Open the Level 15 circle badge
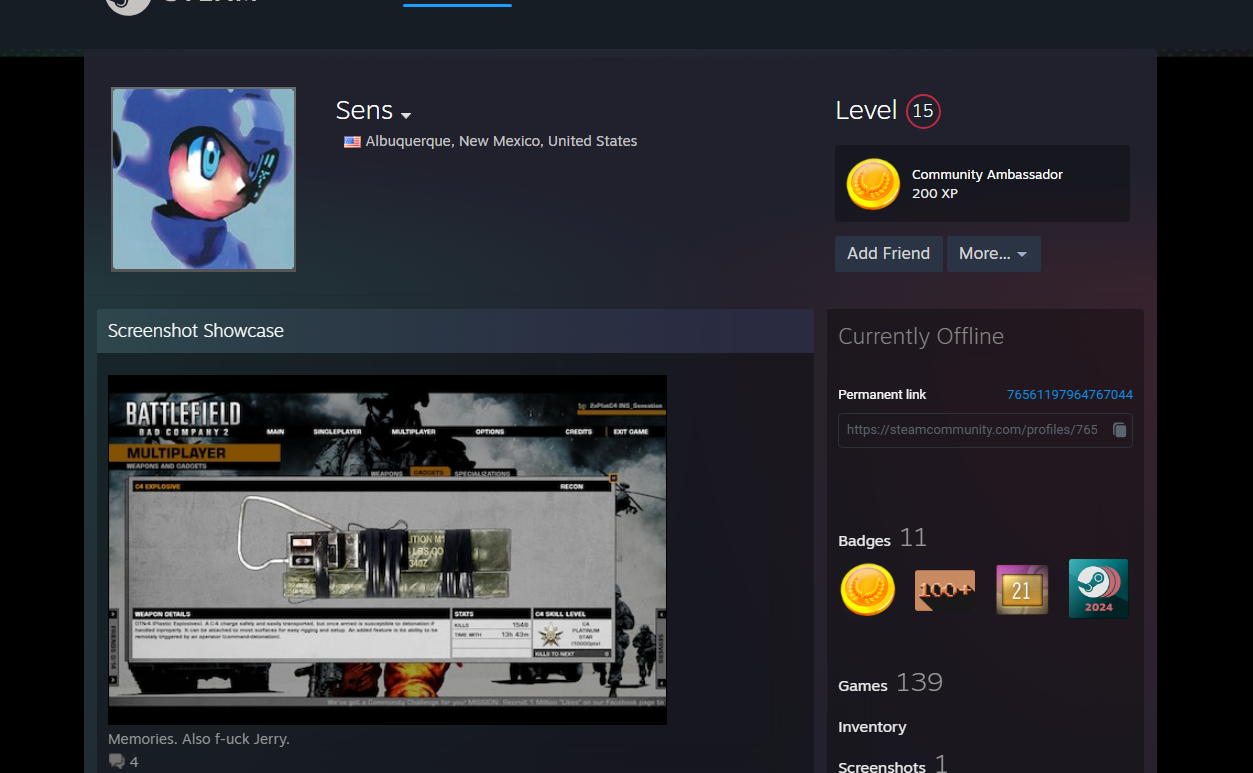 [923, 111]
